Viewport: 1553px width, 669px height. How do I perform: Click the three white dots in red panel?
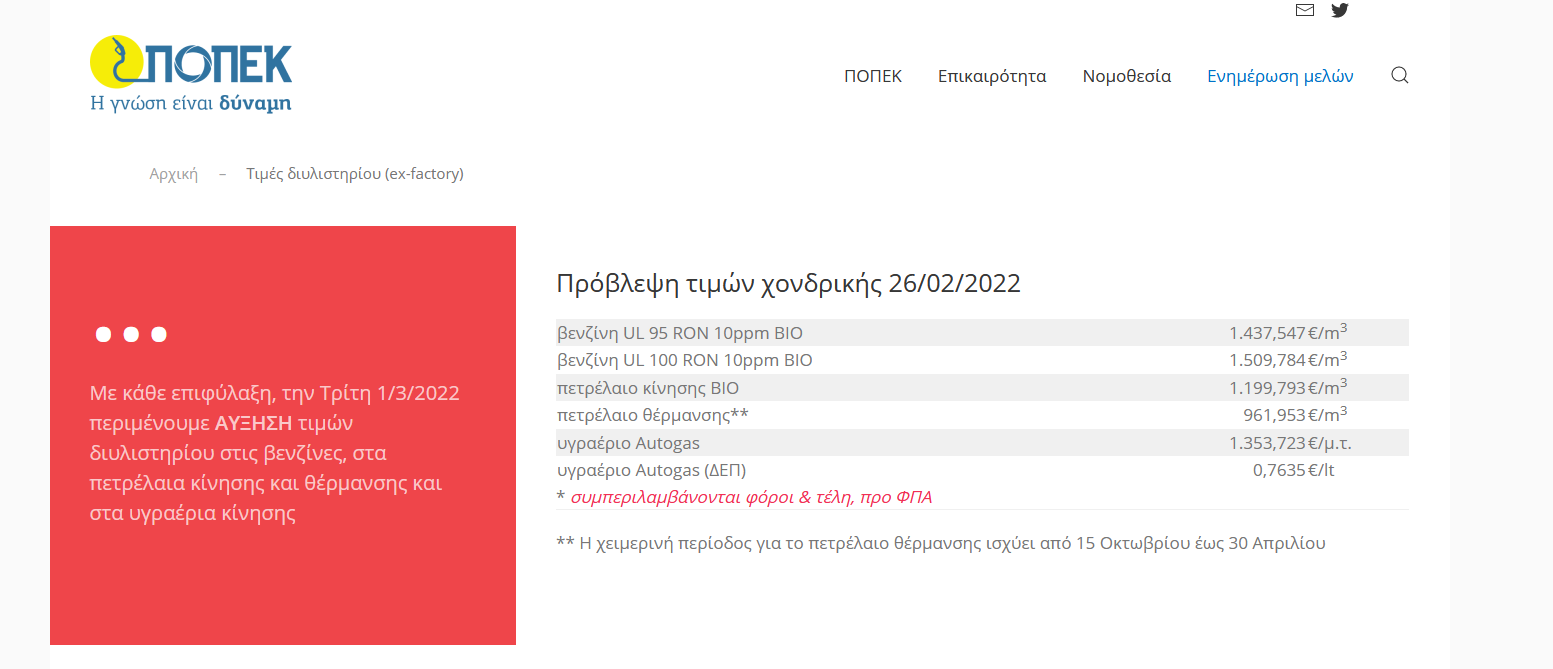click(x=131, y=335)
